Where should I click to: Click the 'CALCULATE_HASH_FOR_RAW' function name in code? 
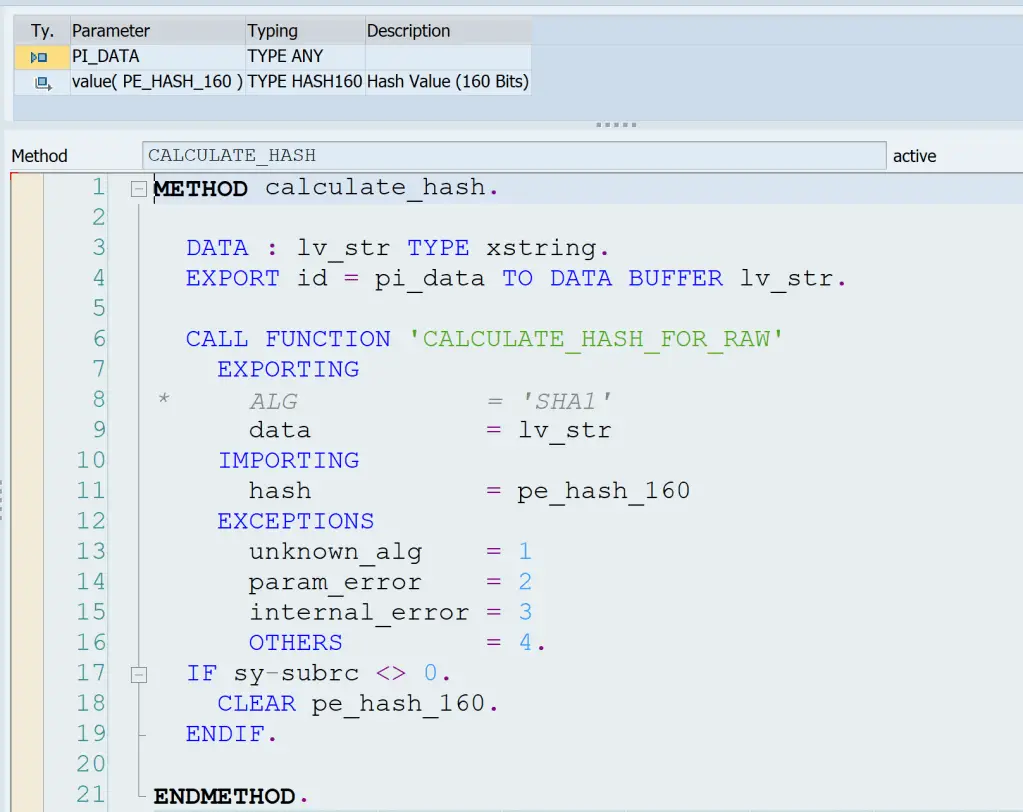pos(596,339)
